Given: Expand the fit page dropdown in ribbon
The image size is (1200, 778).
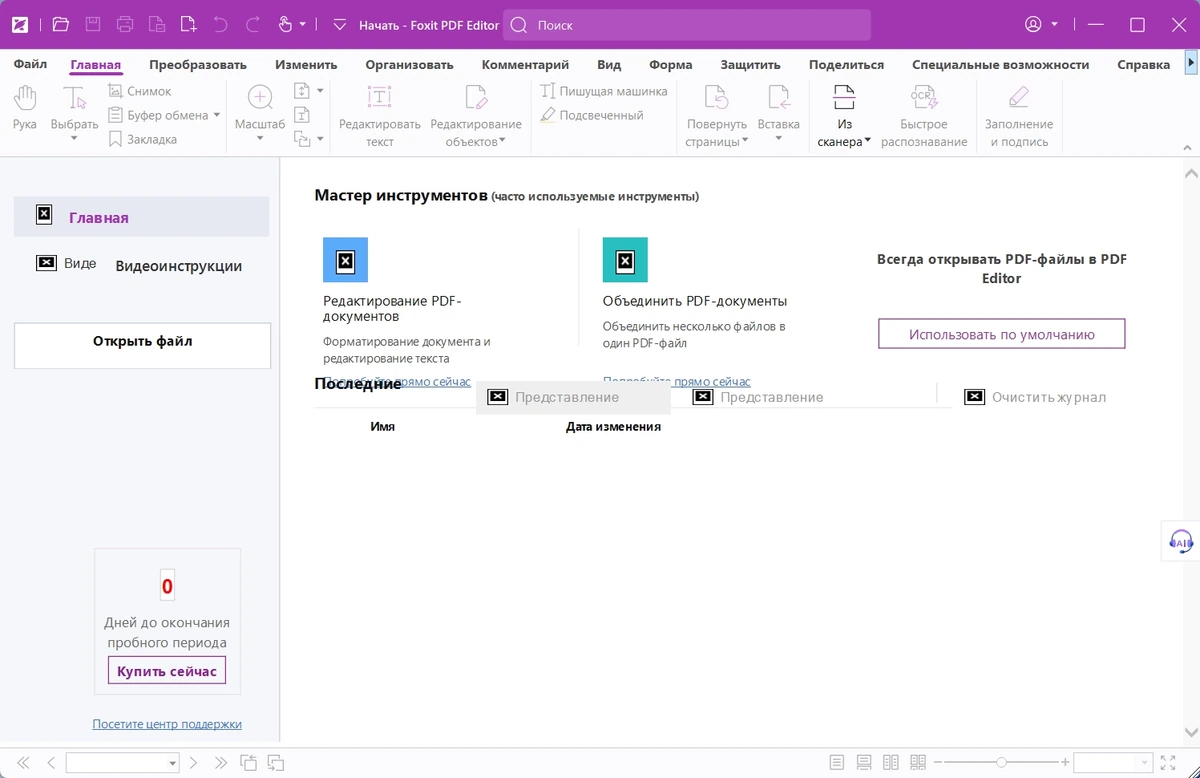Looking at the screenshot, I should [x=320, y=91].
